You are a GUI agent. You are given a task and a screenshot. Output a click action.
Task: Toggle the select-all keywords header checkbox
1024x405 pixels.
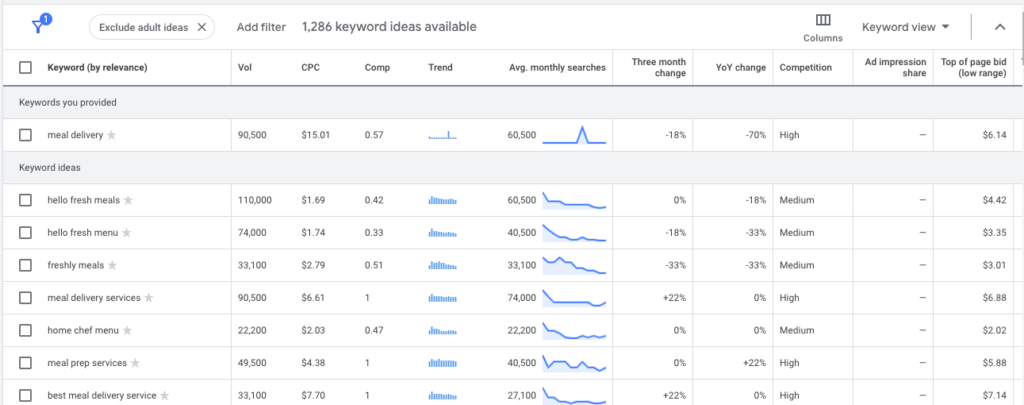pyautogui.click(x=26, y=68)
